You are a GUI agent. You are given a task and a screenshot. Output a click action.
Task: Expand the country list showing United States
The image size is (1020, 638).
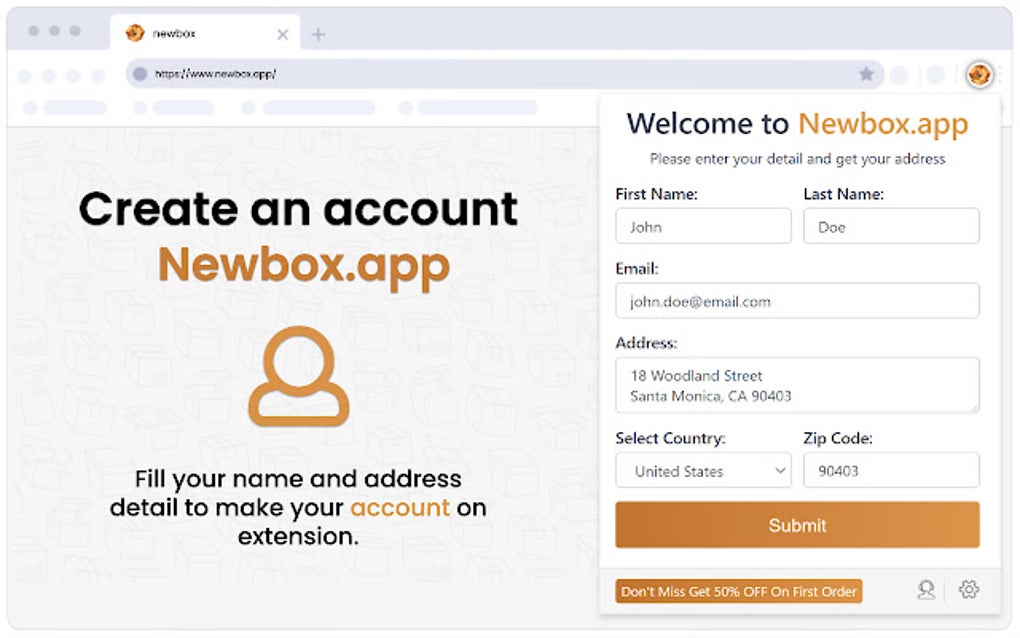coord(703,470)
